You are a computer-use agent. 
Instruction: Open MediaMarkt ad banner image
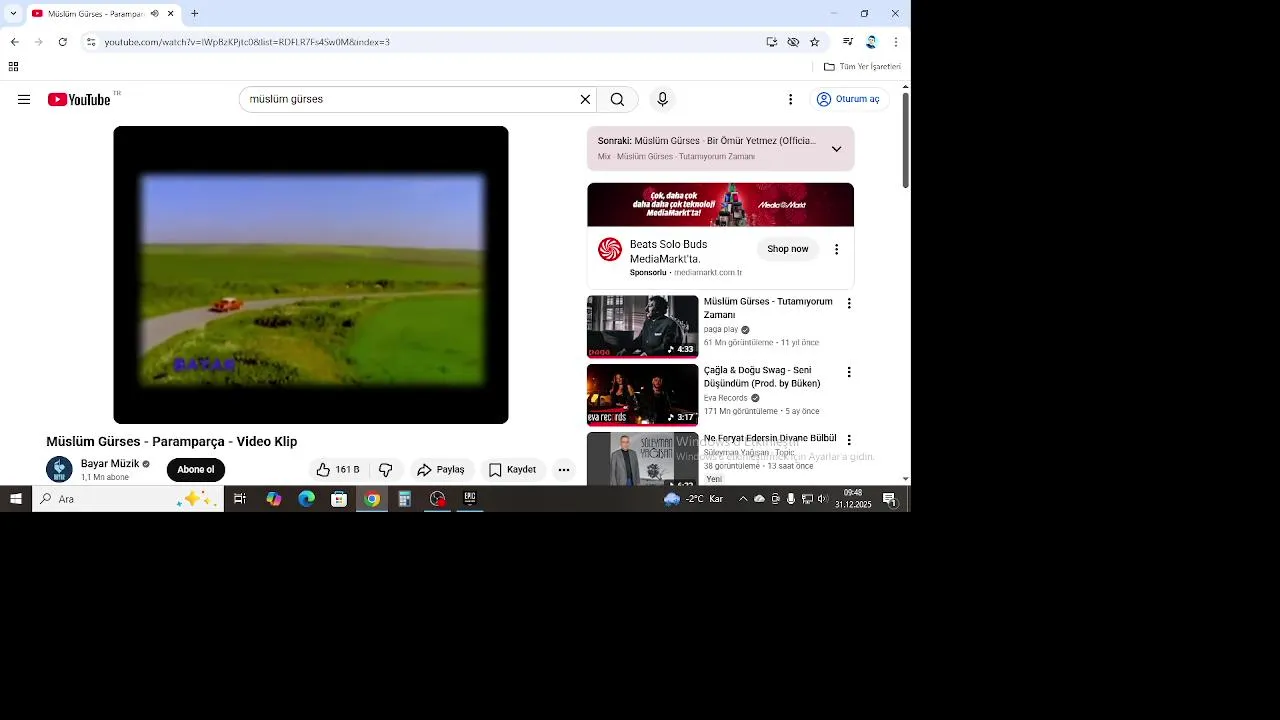pos(720,205)
